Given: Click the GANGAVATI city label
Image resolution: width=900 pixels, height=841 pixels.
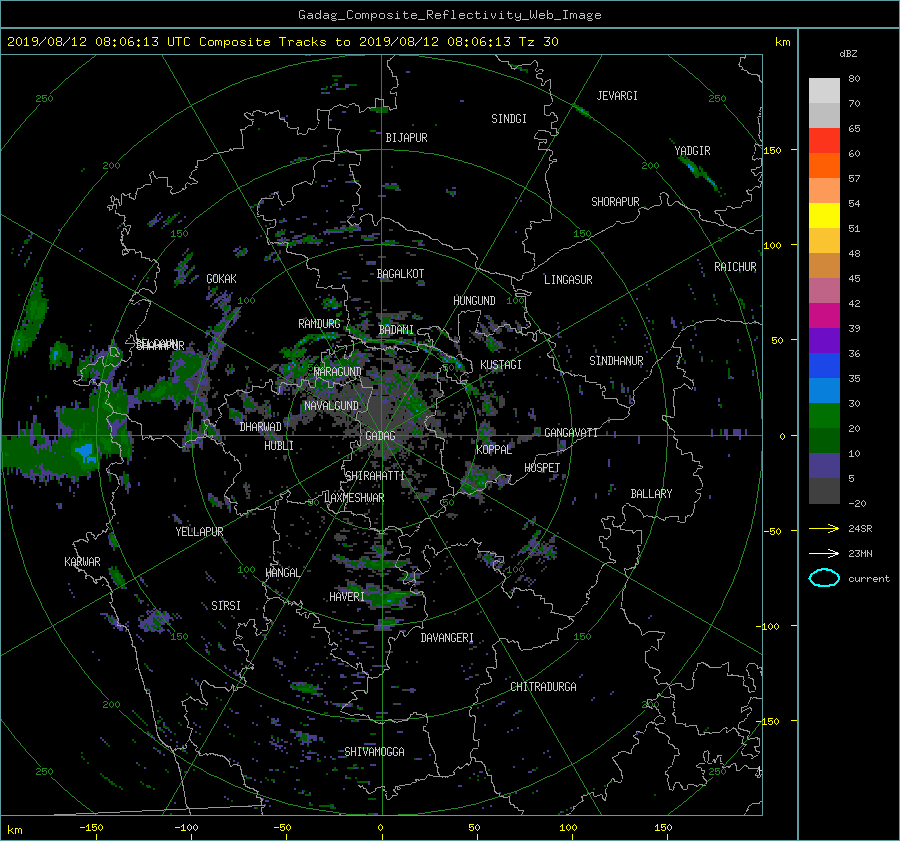Looking at the screenshot, I should pos(571,432).
